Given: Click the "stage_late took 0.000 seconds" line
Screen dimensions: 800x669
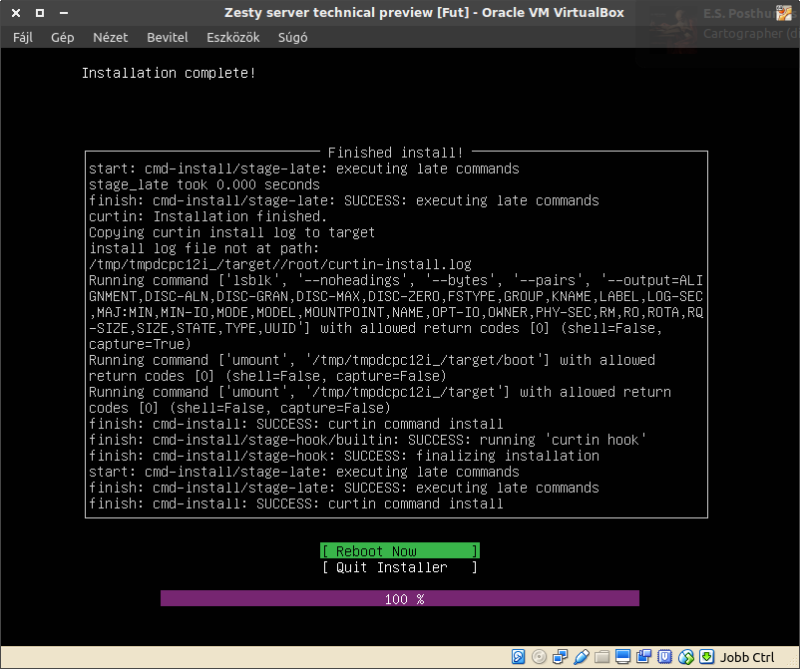Looking at the screenshot, I should click(x=204, y=185).
